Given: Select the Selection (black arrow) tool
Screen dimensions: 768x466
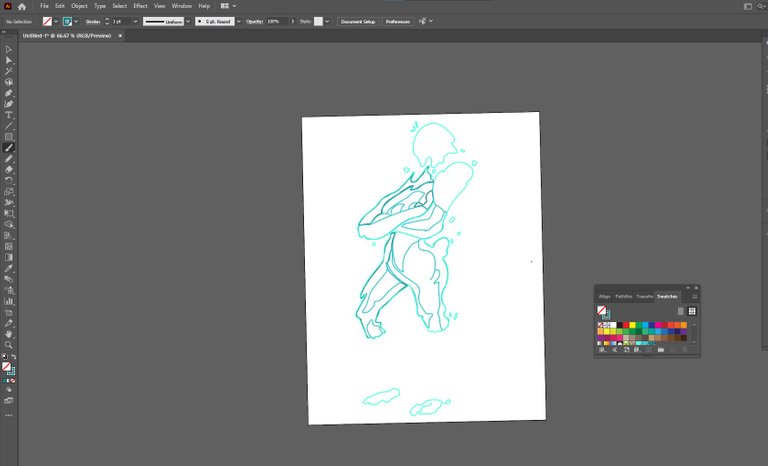Looking at the screenshot, I should (x=8, y=49).
